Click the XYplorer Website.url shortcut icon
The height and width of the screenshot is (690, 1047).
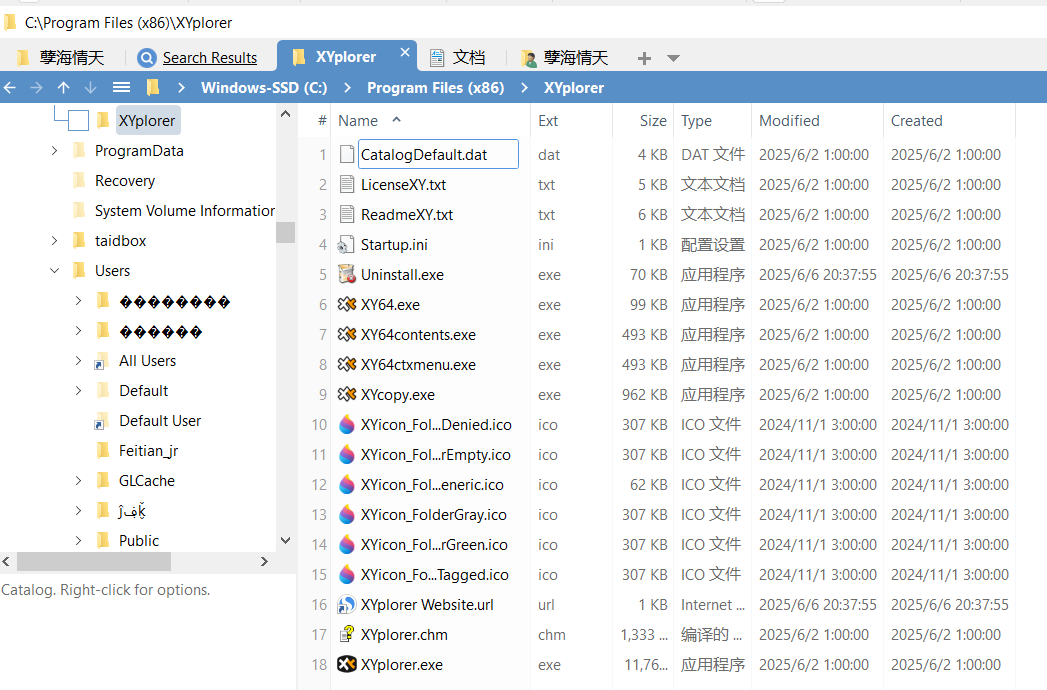click(x=347, y=605)
